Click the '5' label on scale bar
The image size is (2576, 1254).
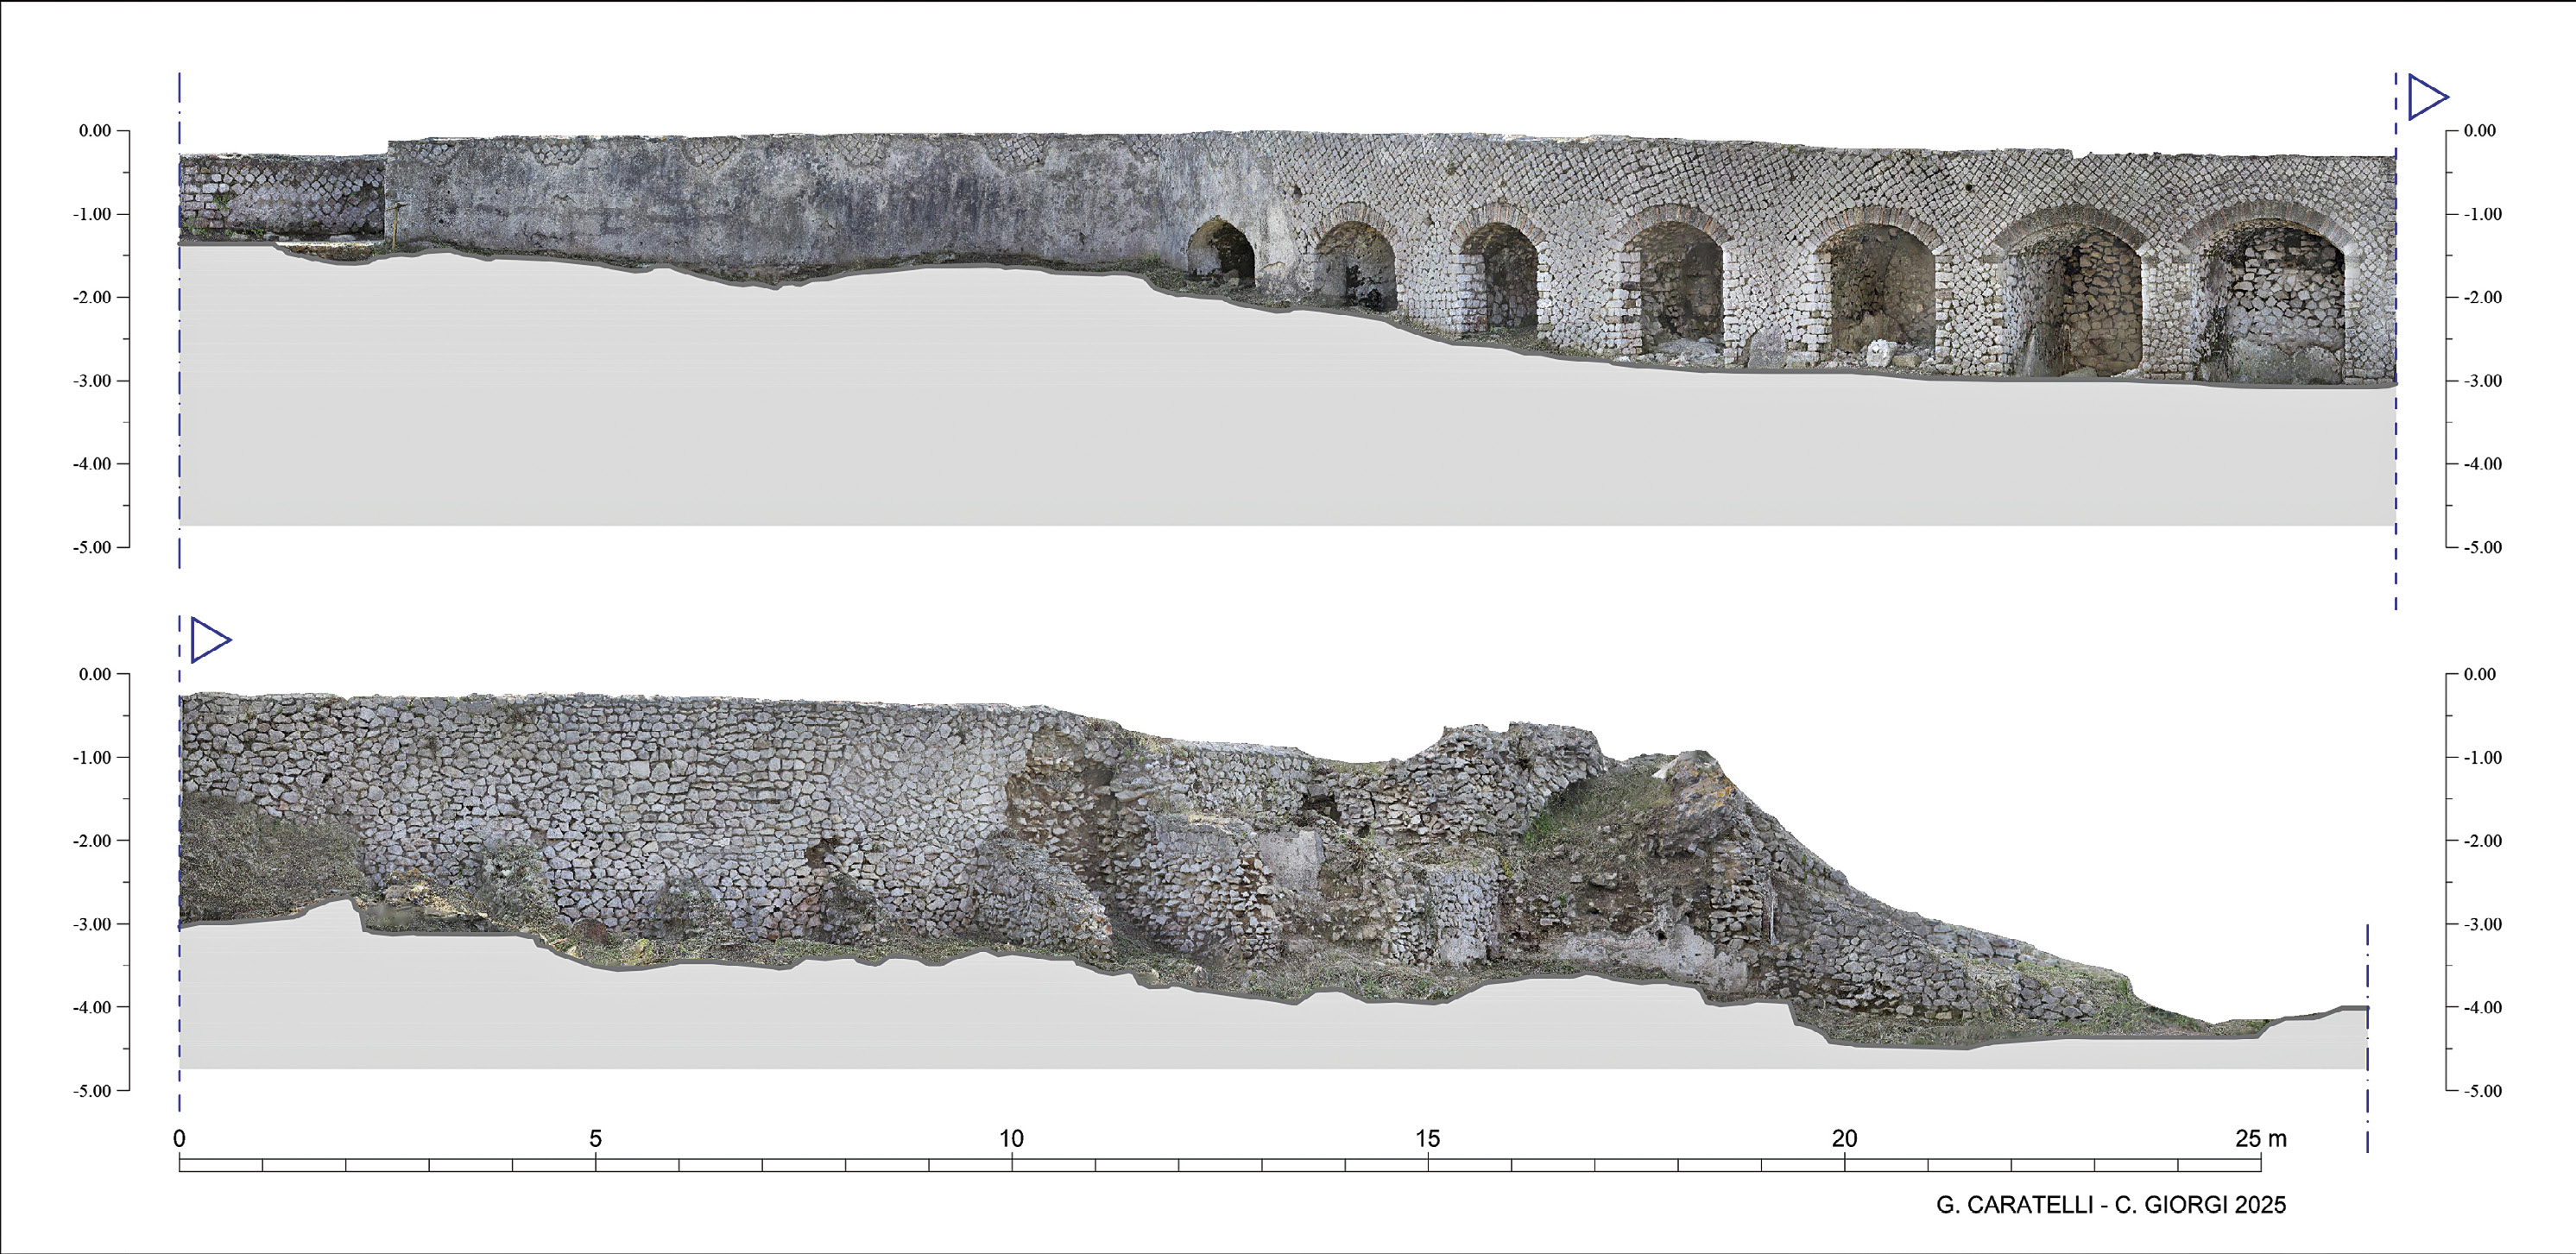click(x=595, y=1138)
